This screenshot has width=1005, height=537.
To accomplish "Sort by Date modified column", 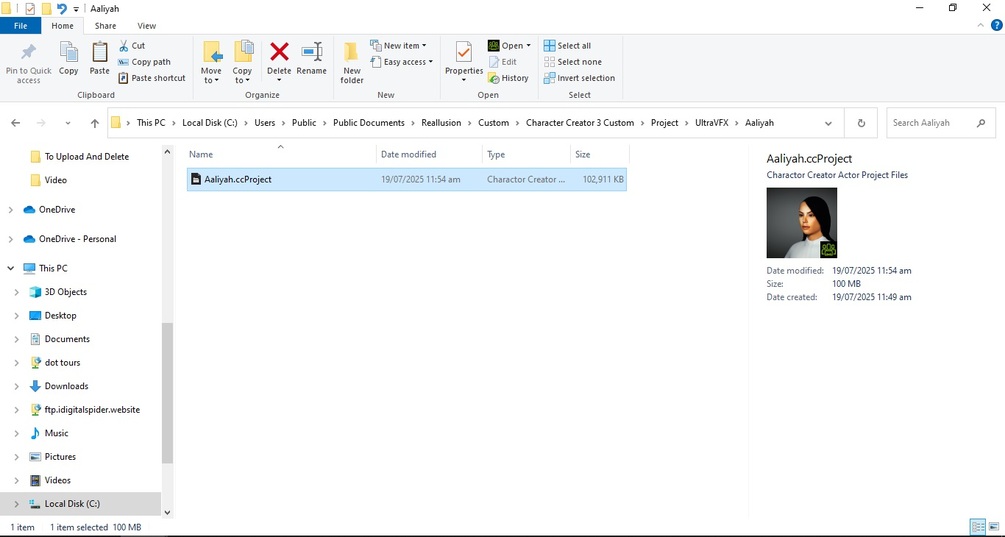I will click(x=429, y=154).
